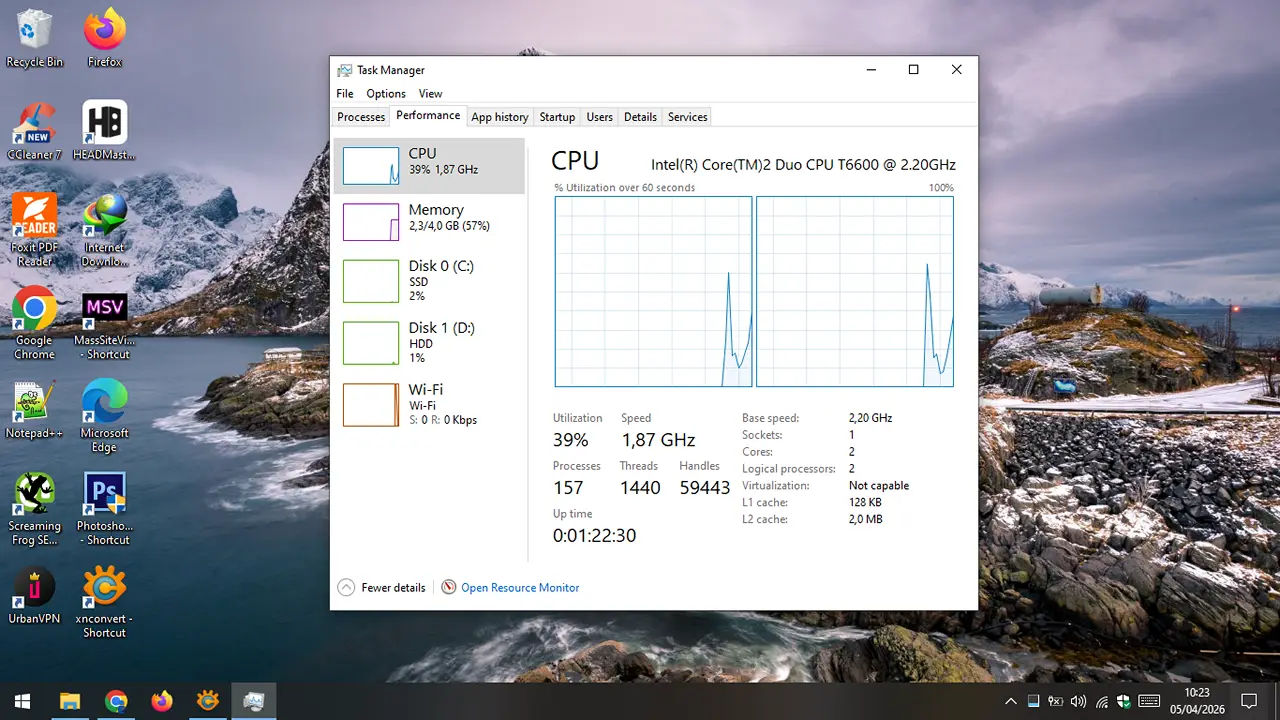1280x720 pixels.
Task: Select the Foxit PDF Reader desktop icon
Action: point(34,230)
